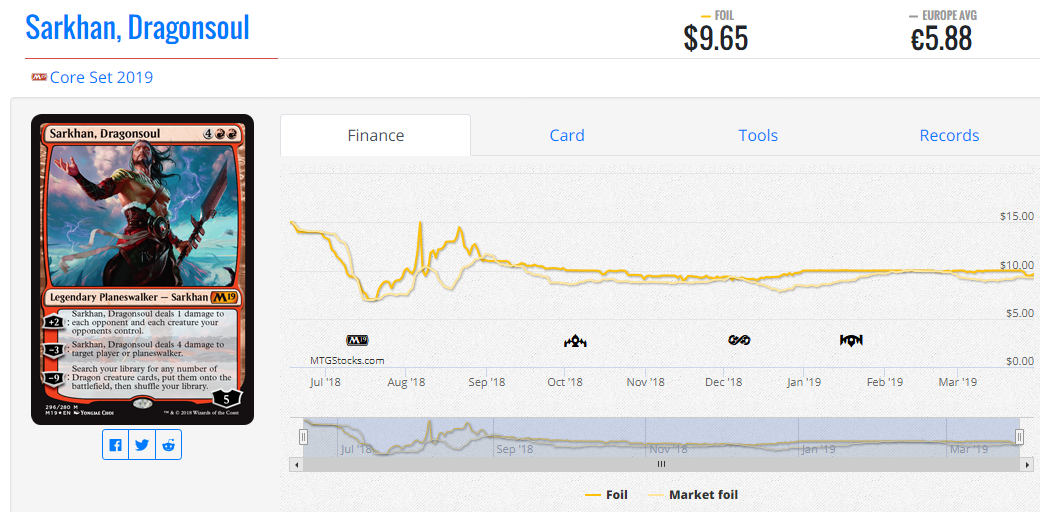
Task: Click the FOIL price $9.65
Action: coord(716,39)
